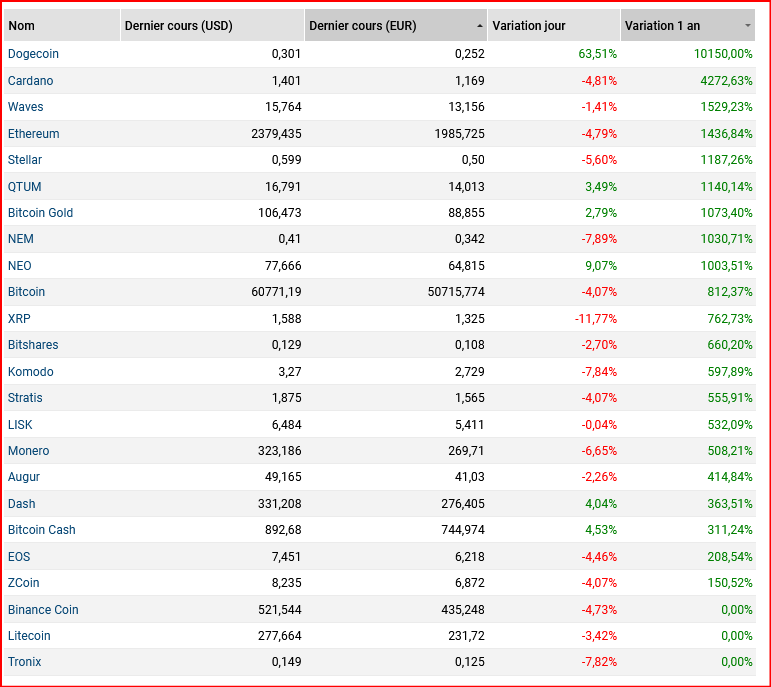Select Bitcoin EUR price 50715,774
This screenshot has width=771, height=687.
(456, 292)
